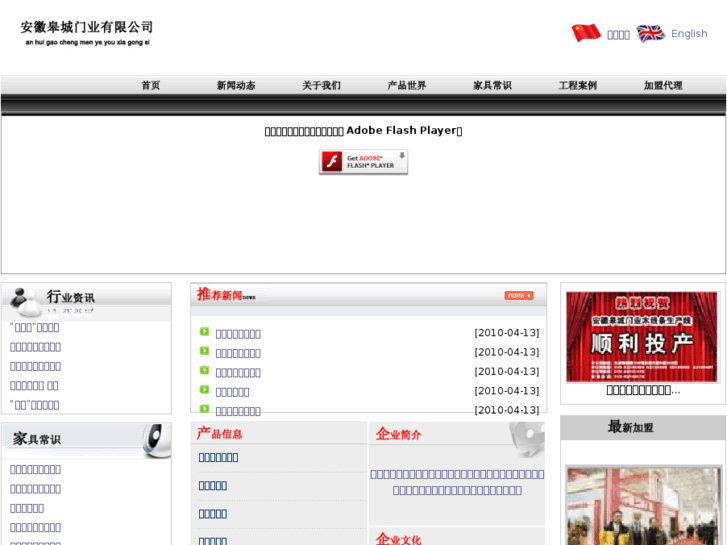Click the 安徽皋城门业有限公司 logo

[87, 32]
